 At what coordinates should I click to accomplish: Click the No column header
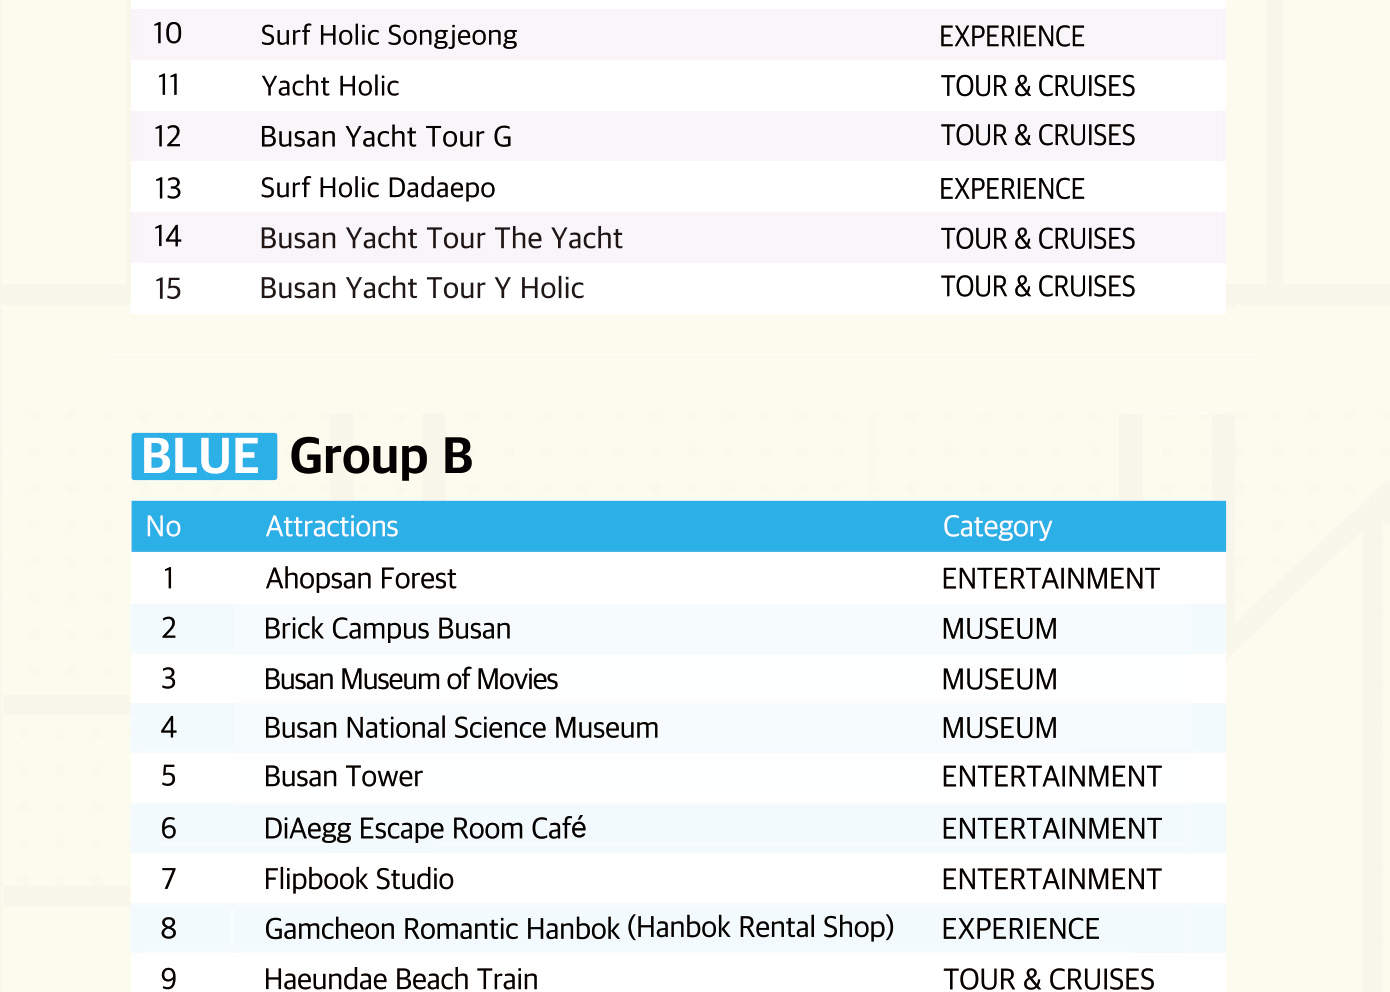point(163,526)
